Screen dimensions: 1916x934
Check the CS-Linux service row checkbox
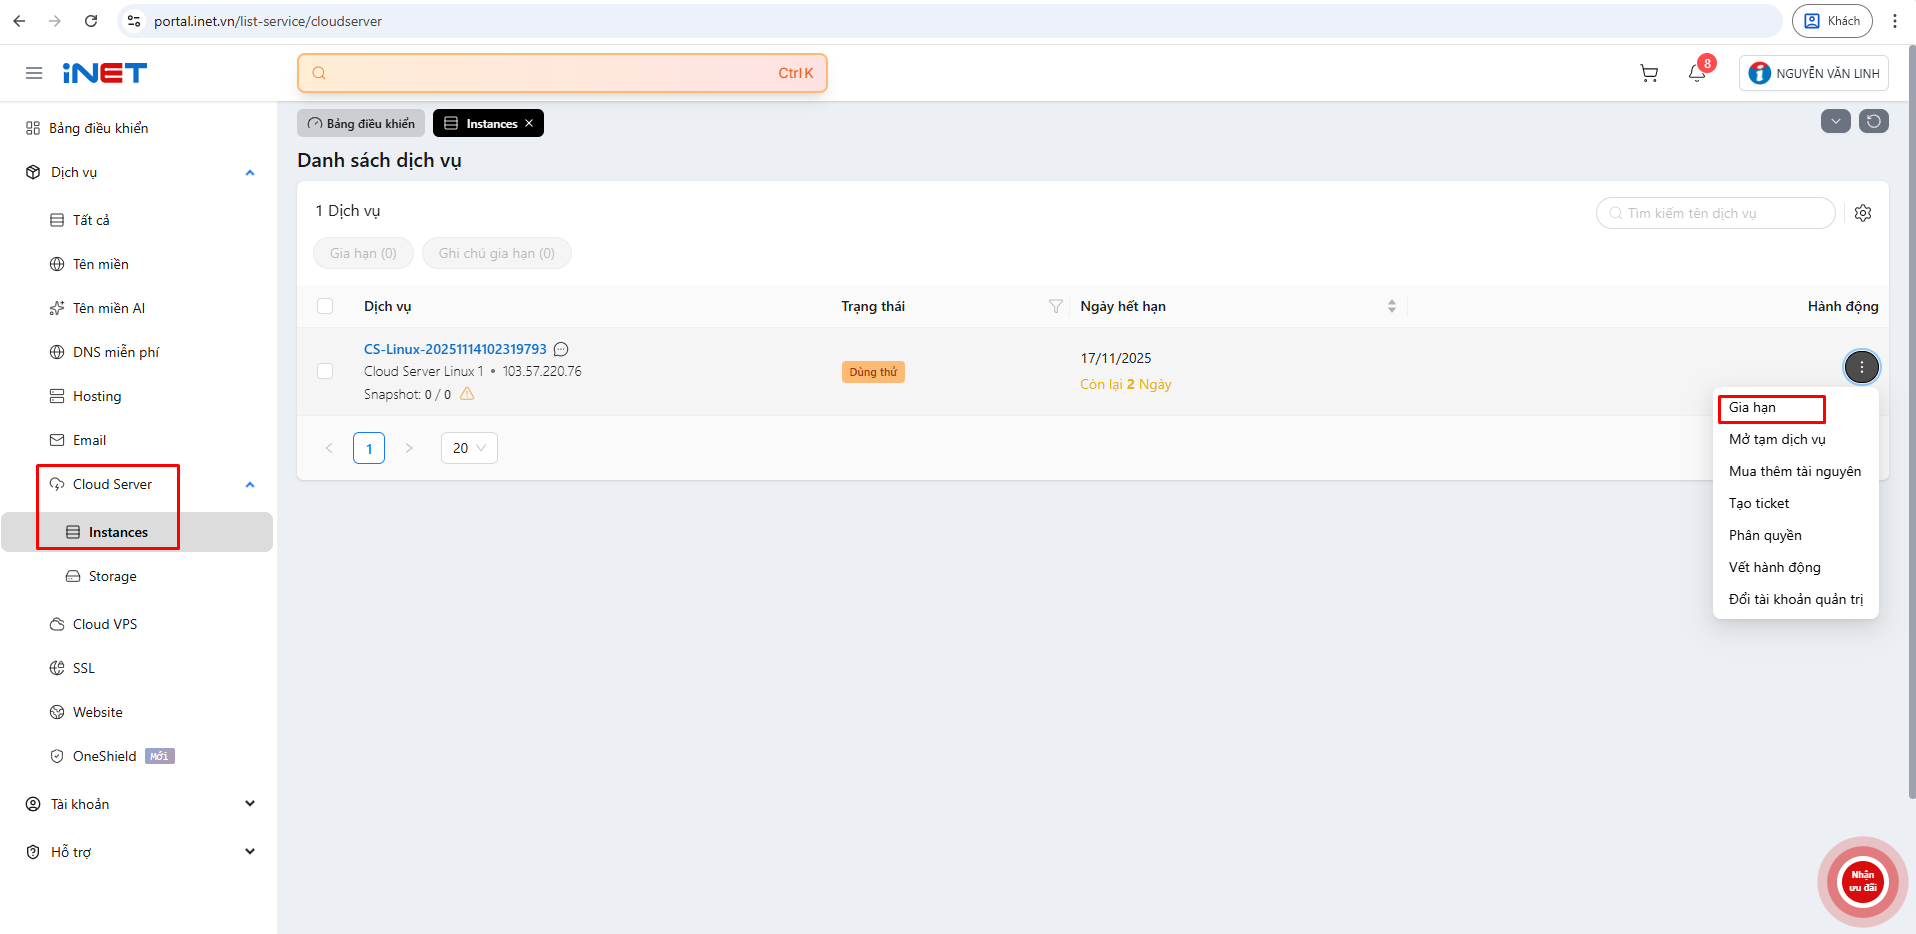(x=325, y=371)
